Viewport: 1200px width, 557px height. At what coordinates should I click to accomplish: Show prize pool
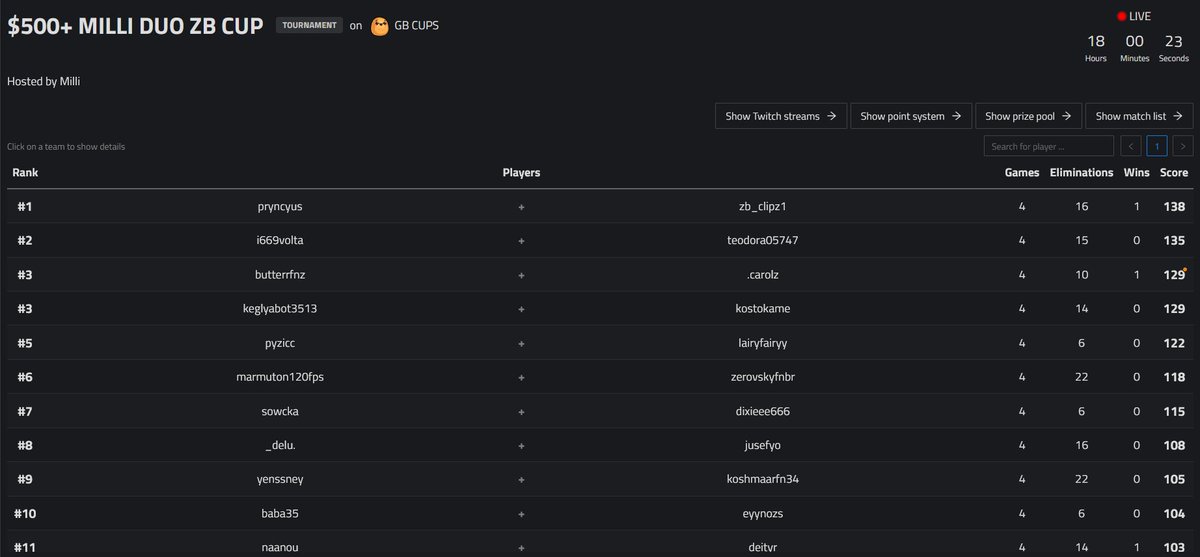click(x=1028, y=116)
